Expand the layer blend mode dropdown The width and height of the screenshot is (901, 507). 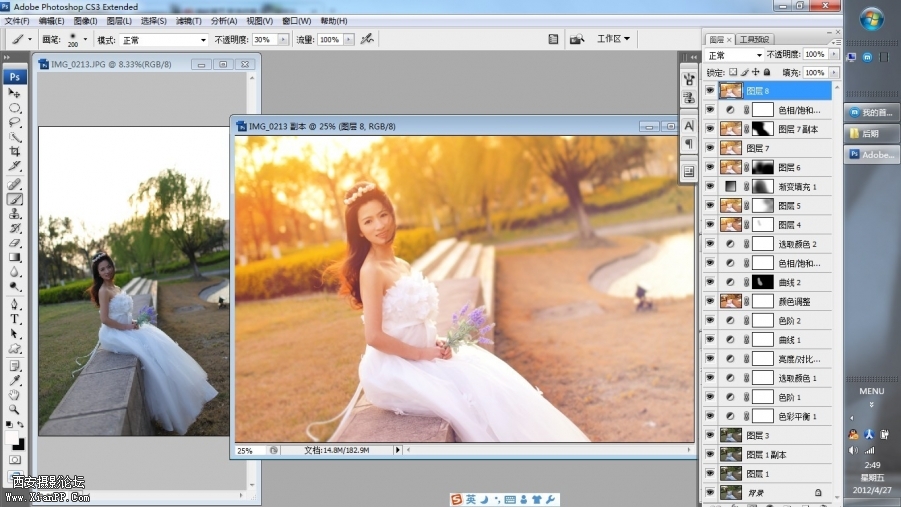pyautogui.click(x=734, y=55)
